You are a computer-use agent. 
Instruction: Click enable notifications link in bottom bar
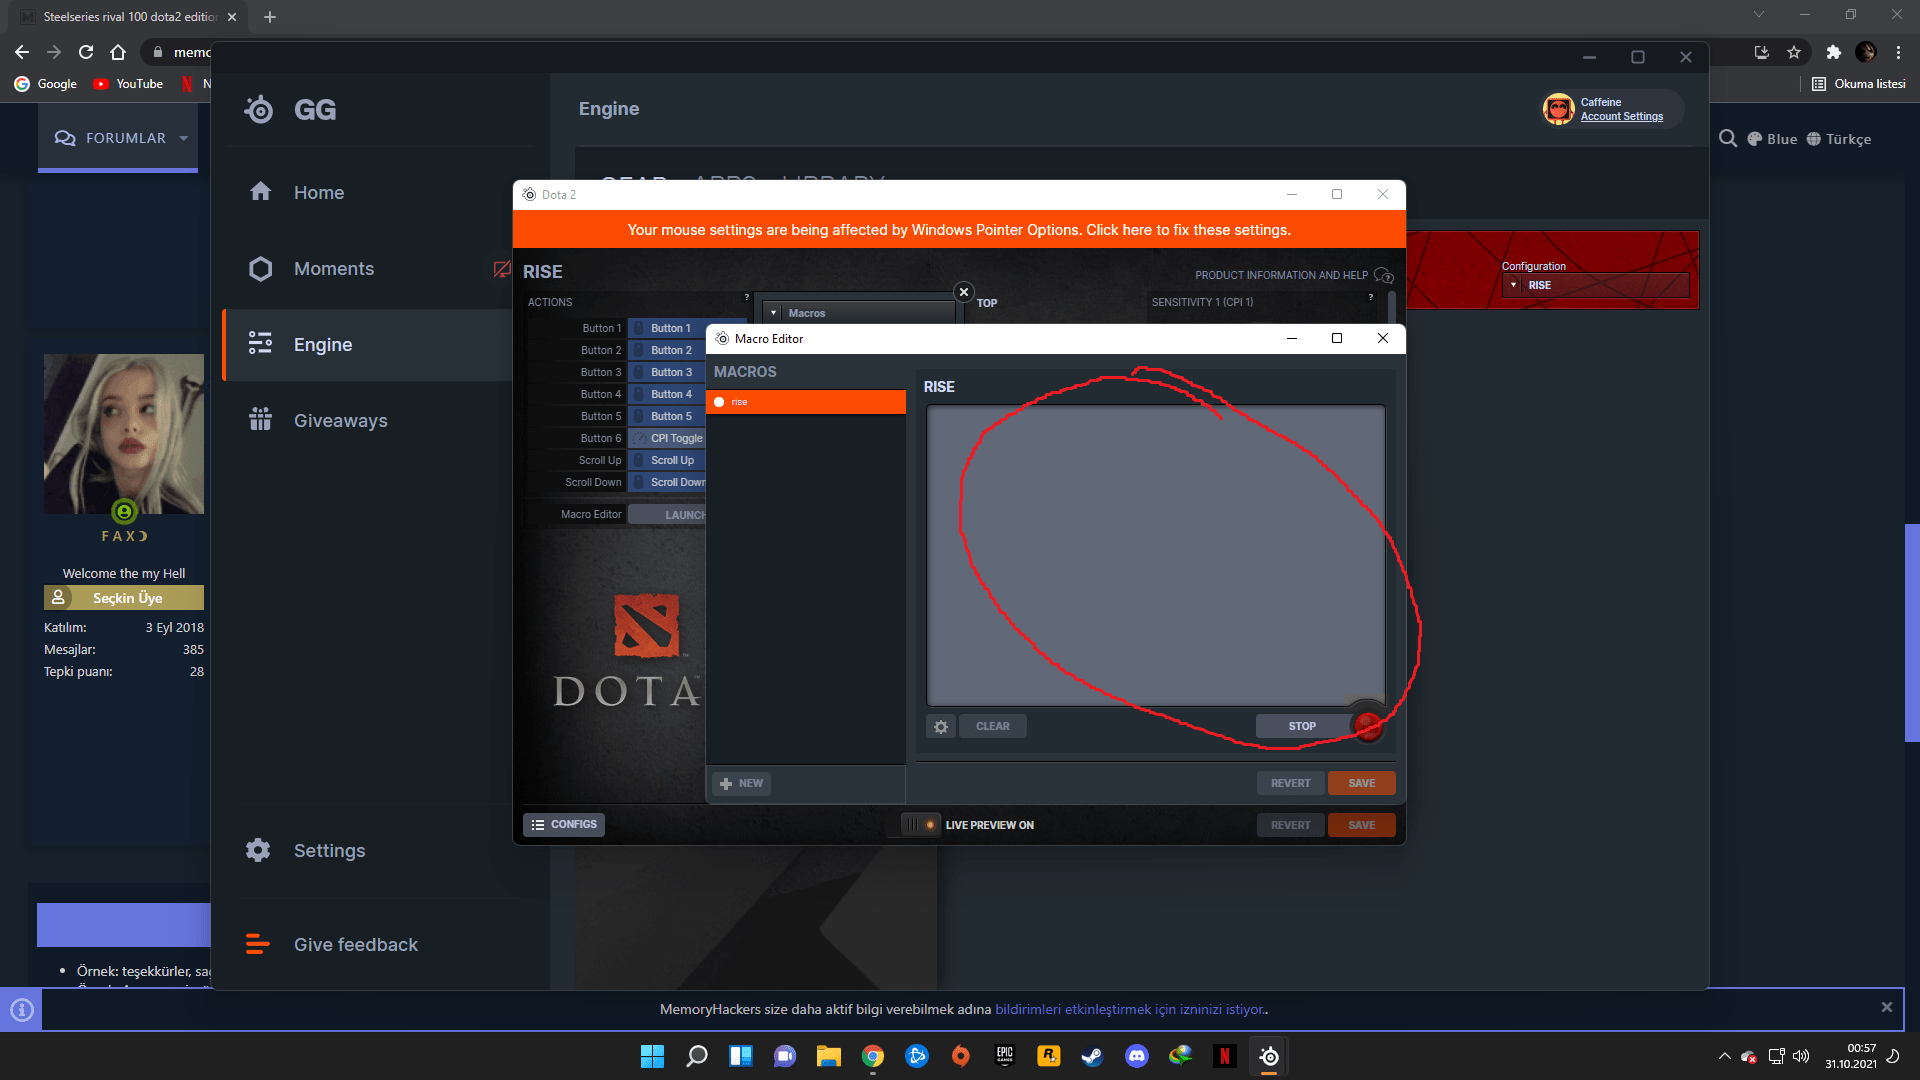[1129, 1010]
